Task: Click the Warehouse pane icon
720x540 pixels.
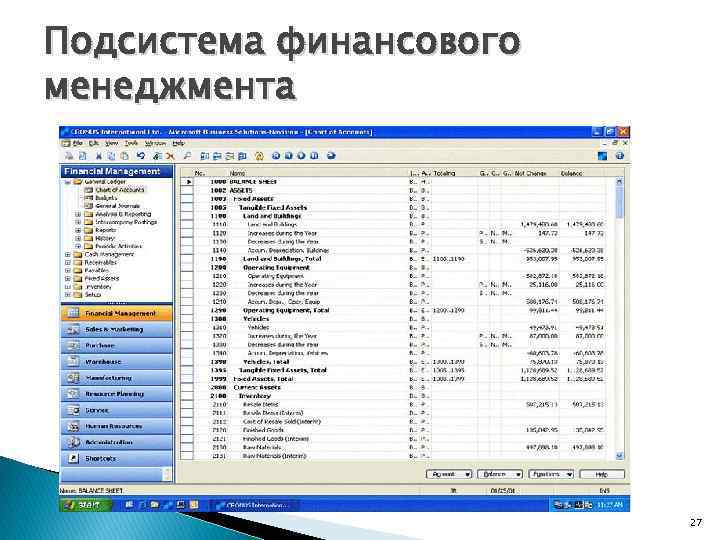Action: tap(73, 361)
